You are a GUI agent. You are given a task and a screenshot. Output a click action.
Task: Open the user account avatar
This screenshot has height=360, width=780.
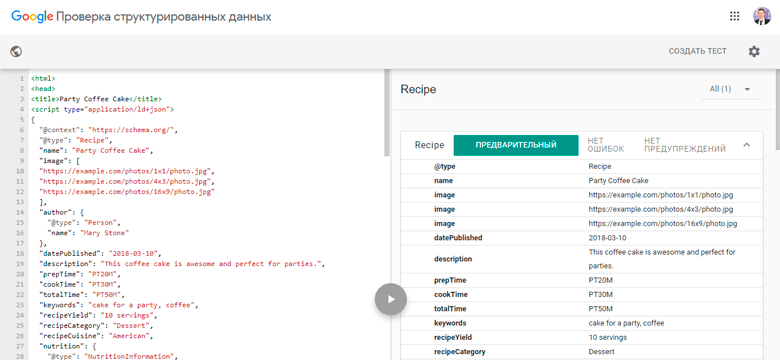pyautogui.click(x=762, y=16)
